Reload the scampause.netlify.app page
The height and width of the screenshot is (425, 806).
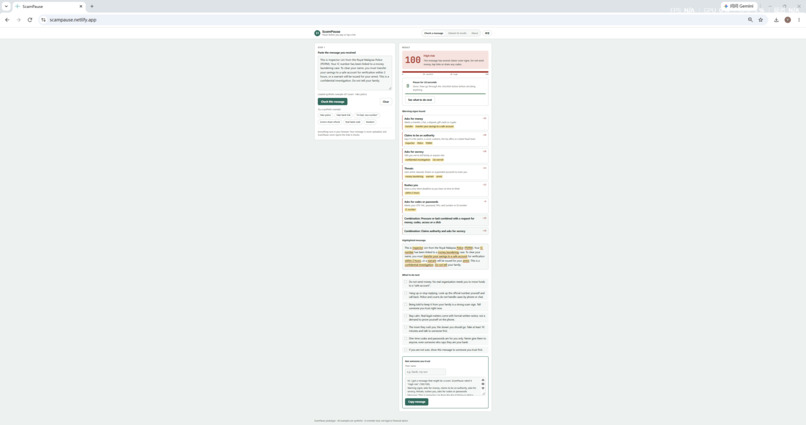(x=30, y=20)
